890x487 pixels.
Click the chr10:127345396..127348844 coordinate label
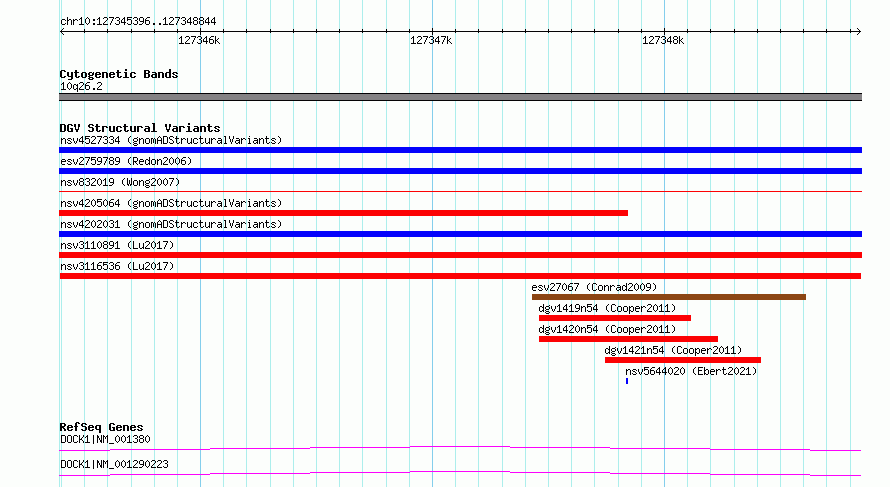(x=138, y=21)
